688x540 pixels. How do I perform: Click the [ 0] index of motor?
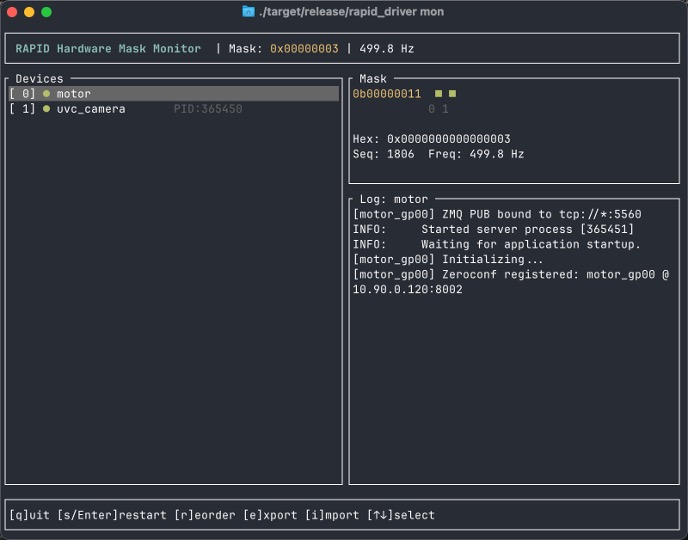tap(22, 94)
